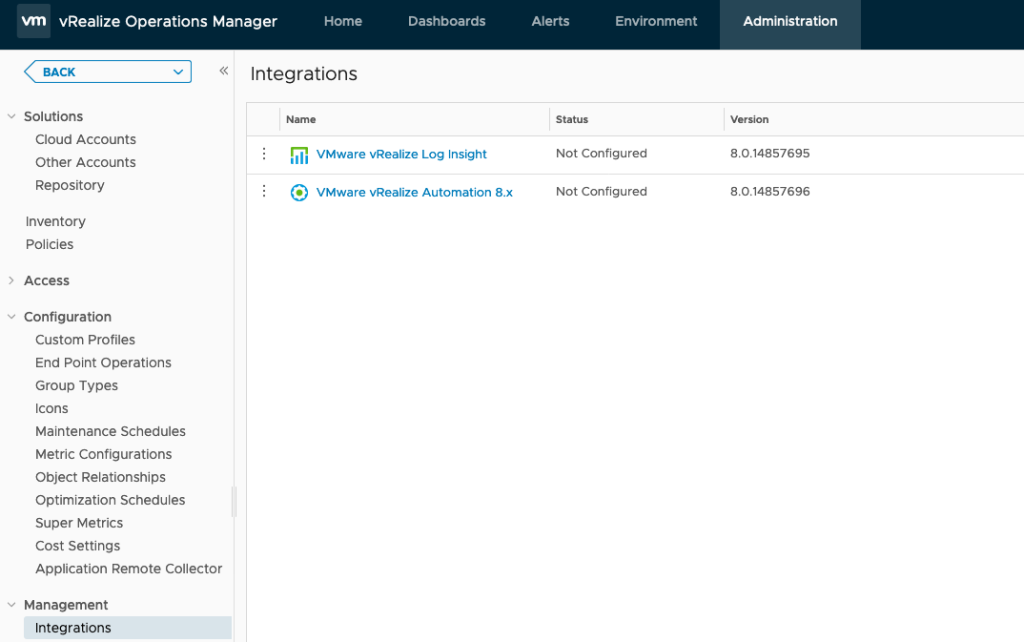Open the Alerts tab

click(x=551, y=21)
